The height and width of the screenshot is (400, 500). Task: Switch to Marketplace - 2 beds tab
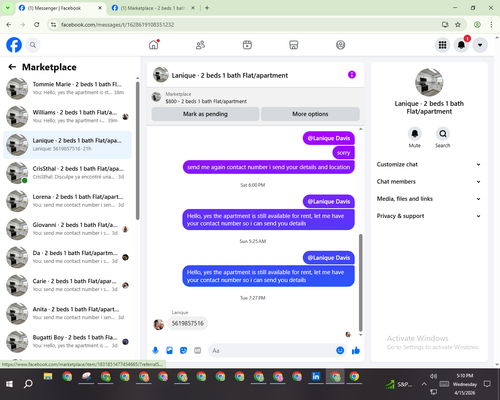(x=153, y=8)
